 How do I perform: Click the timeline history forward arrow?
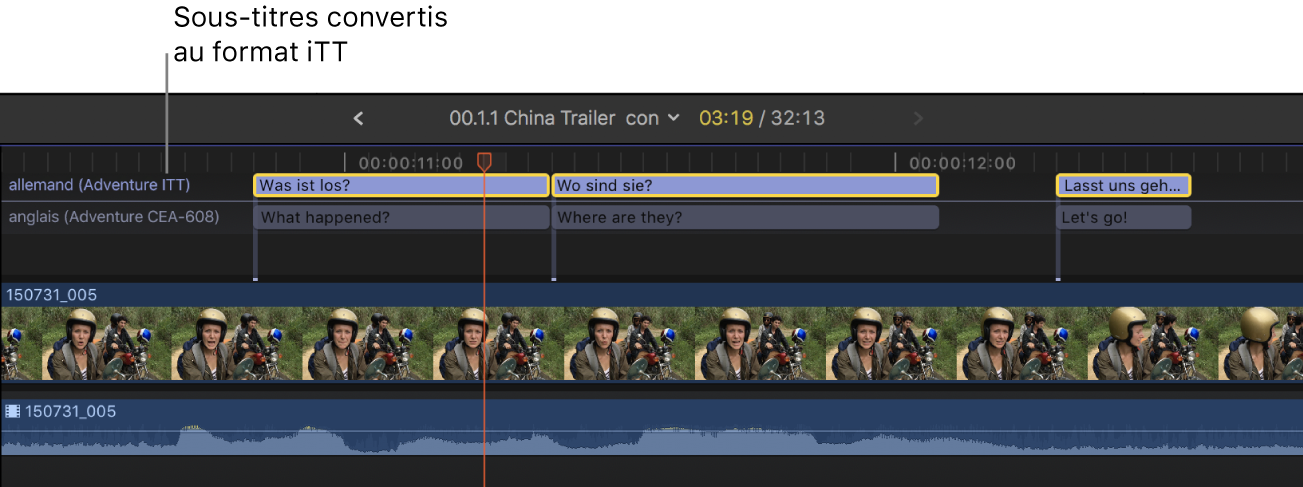coord(918,119)
